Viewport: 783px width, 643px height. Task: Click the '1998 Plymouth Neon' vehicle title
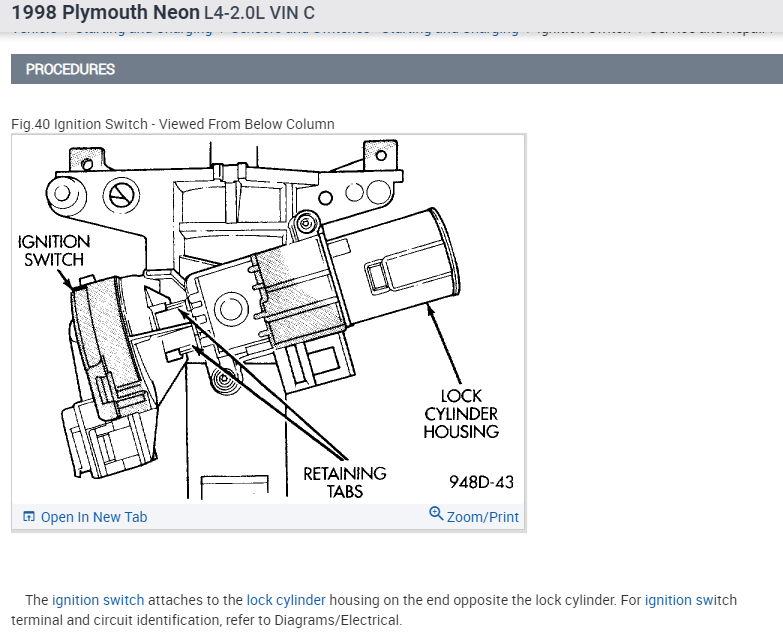pos(105,12)
